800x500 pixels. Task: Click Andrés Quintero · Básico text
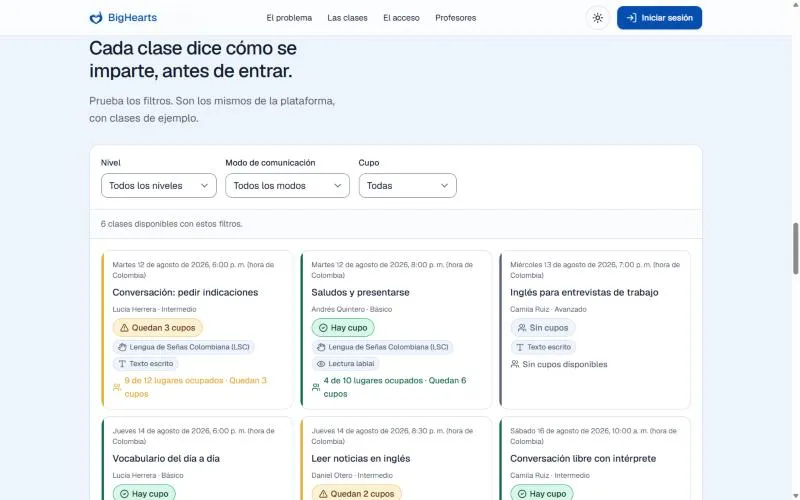pyautogui.click(x=352, y=309)
